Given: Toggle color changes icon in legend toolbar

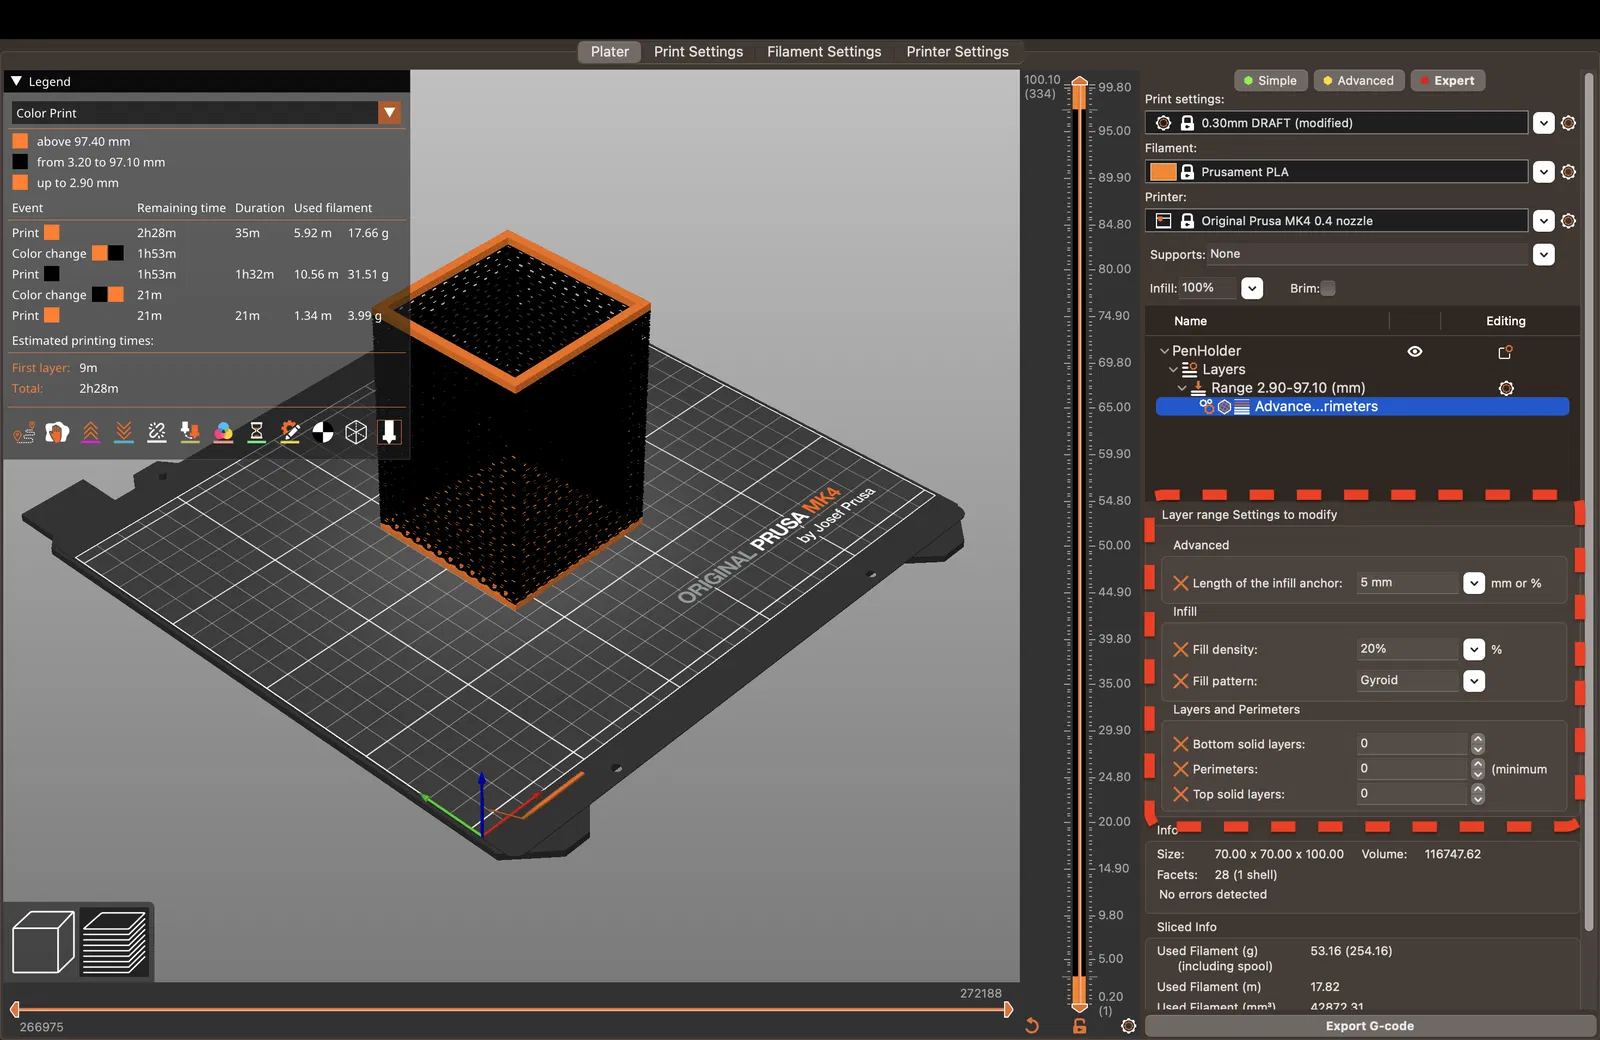Looking at the screenshot, I should point(223,432).
